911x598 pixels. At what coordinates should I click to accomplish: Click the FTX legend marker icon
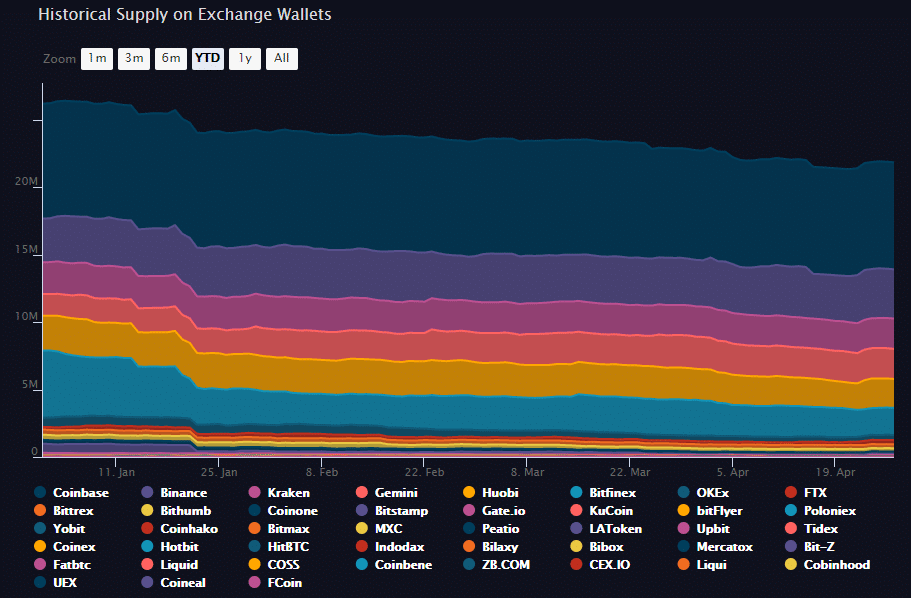[792, 492]
